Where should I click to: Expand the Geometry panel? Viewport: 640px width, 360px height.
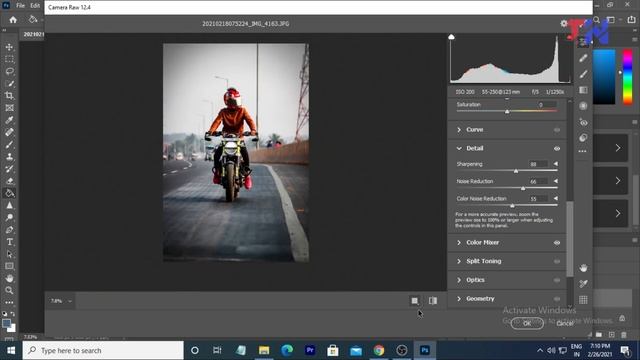click(459, 299)
